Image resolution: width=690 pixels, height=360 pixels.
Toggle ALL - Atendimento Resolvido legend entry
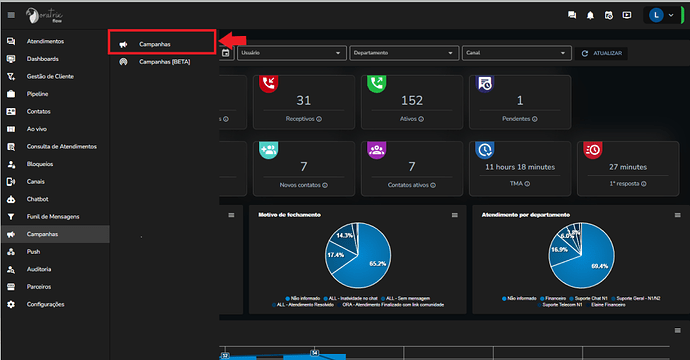coord(303,305)
